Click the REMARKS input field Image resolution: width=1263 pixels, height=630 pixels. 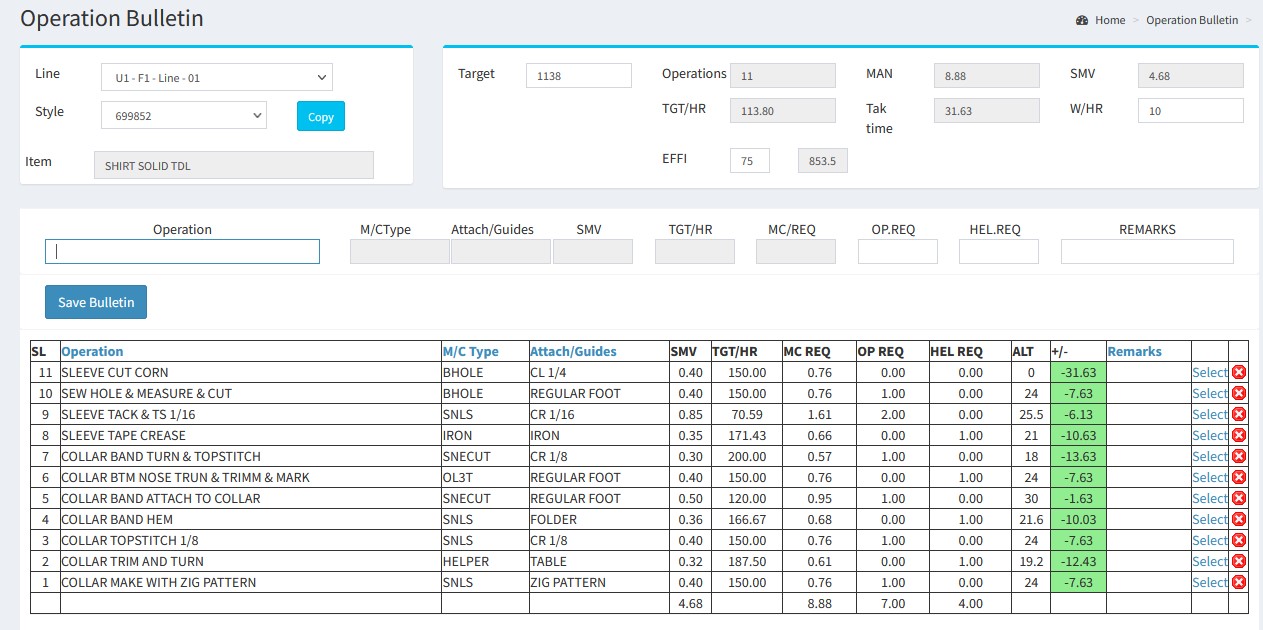click(x=1146, y=252)
